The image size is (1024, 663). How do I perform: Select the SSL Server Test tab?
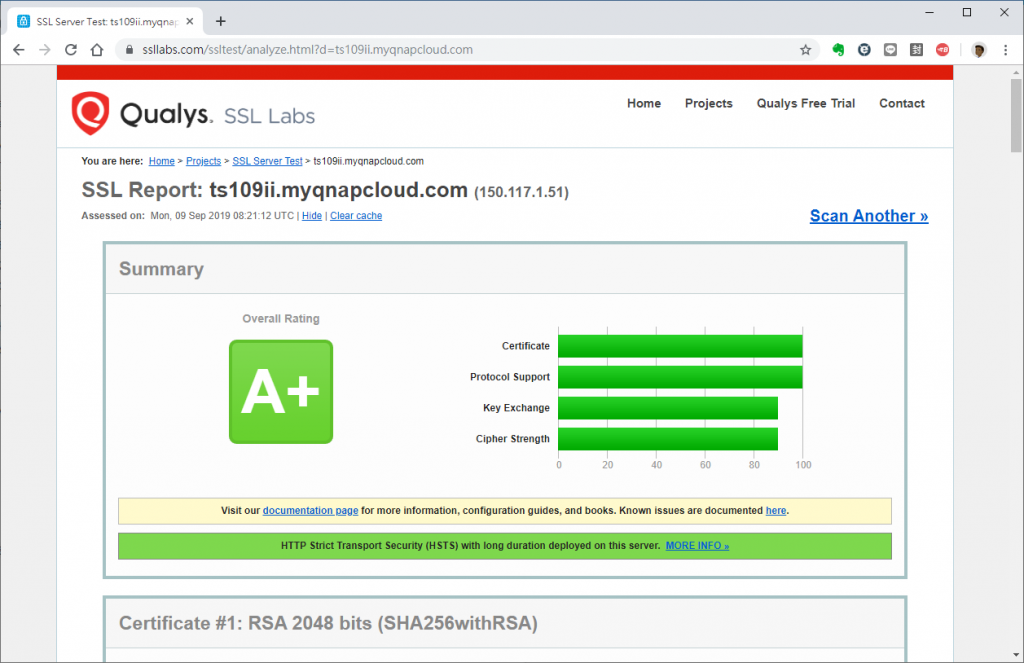click(x=106, y=22)
